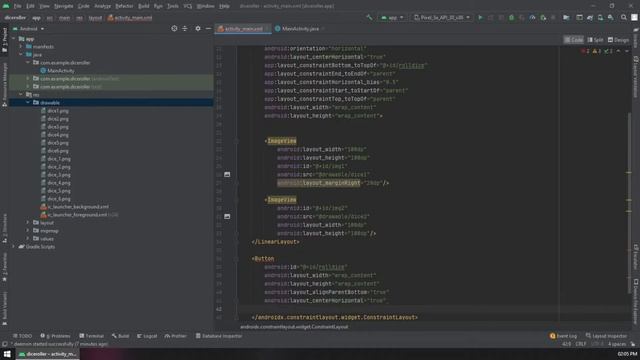Open the Profiler tool window

click(176, 336)
